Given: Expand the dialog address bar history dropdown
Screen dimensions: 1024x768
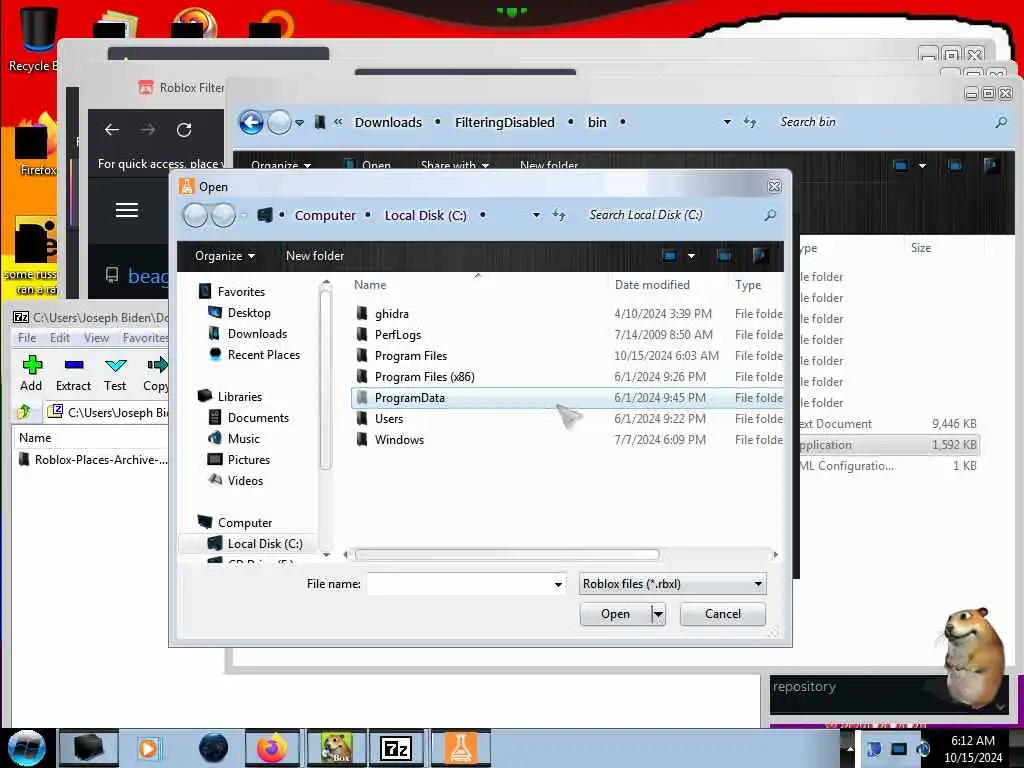Looking at the screenshot, I should point(536,215).
